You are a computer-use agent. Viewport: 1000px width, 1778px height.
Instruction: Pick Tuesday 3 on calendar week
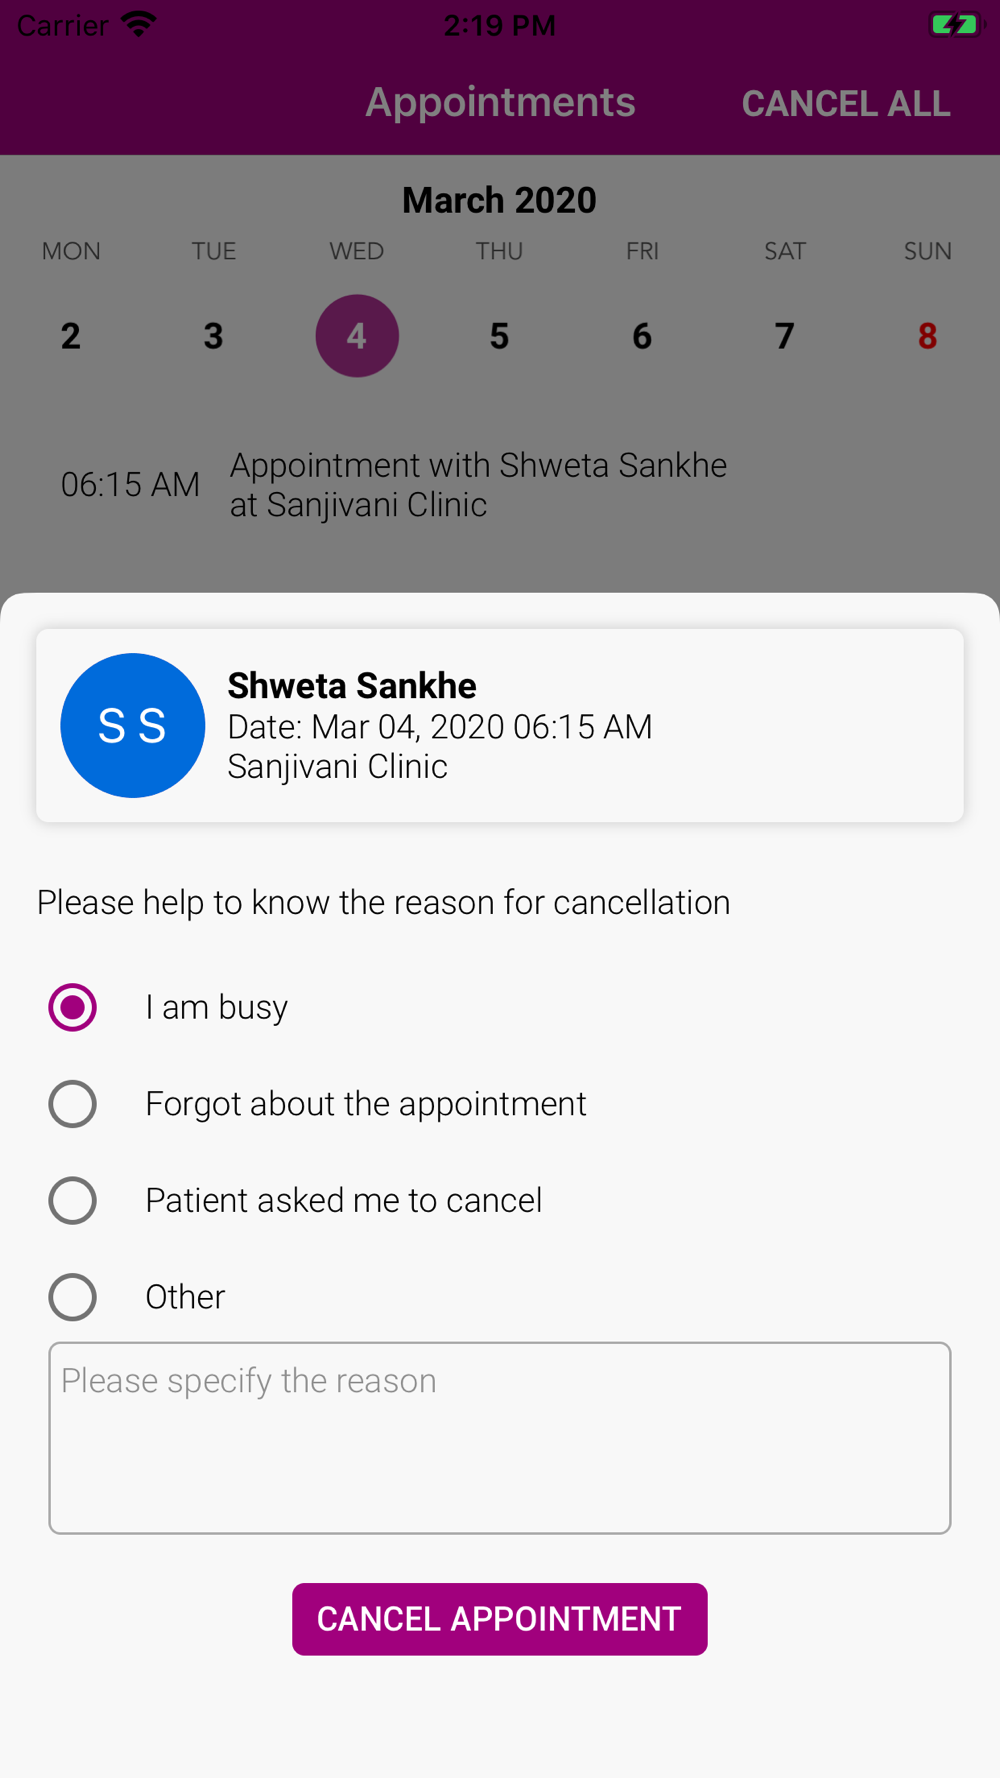click(214, 336)
